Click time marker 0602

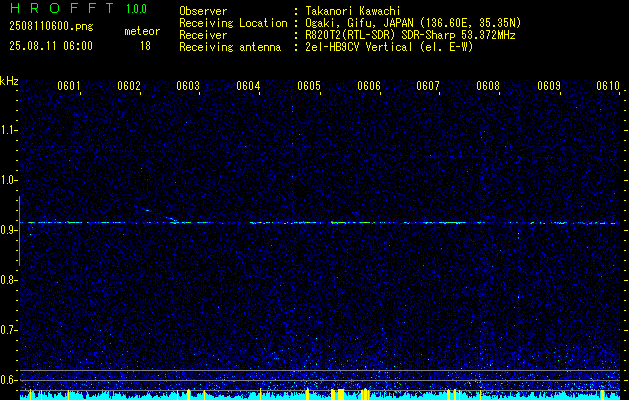click(129, 86)
